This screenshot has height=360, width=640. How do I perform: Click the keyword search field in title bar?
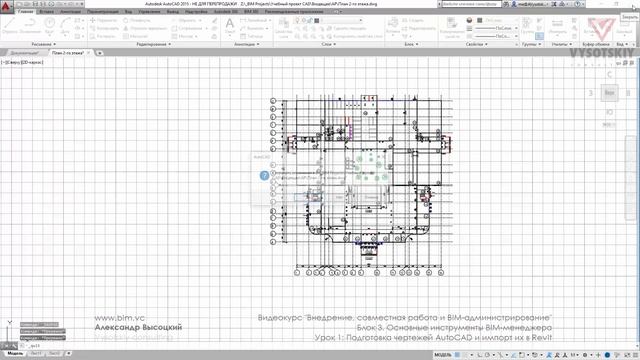tap(471, 4)
